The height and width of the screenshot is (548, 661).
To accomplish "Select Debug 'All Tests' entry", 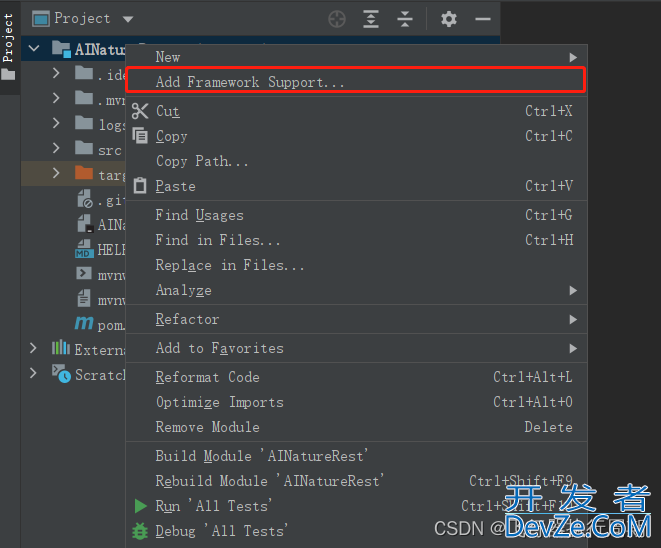I will pyautogui.click(x=356, y=531).
